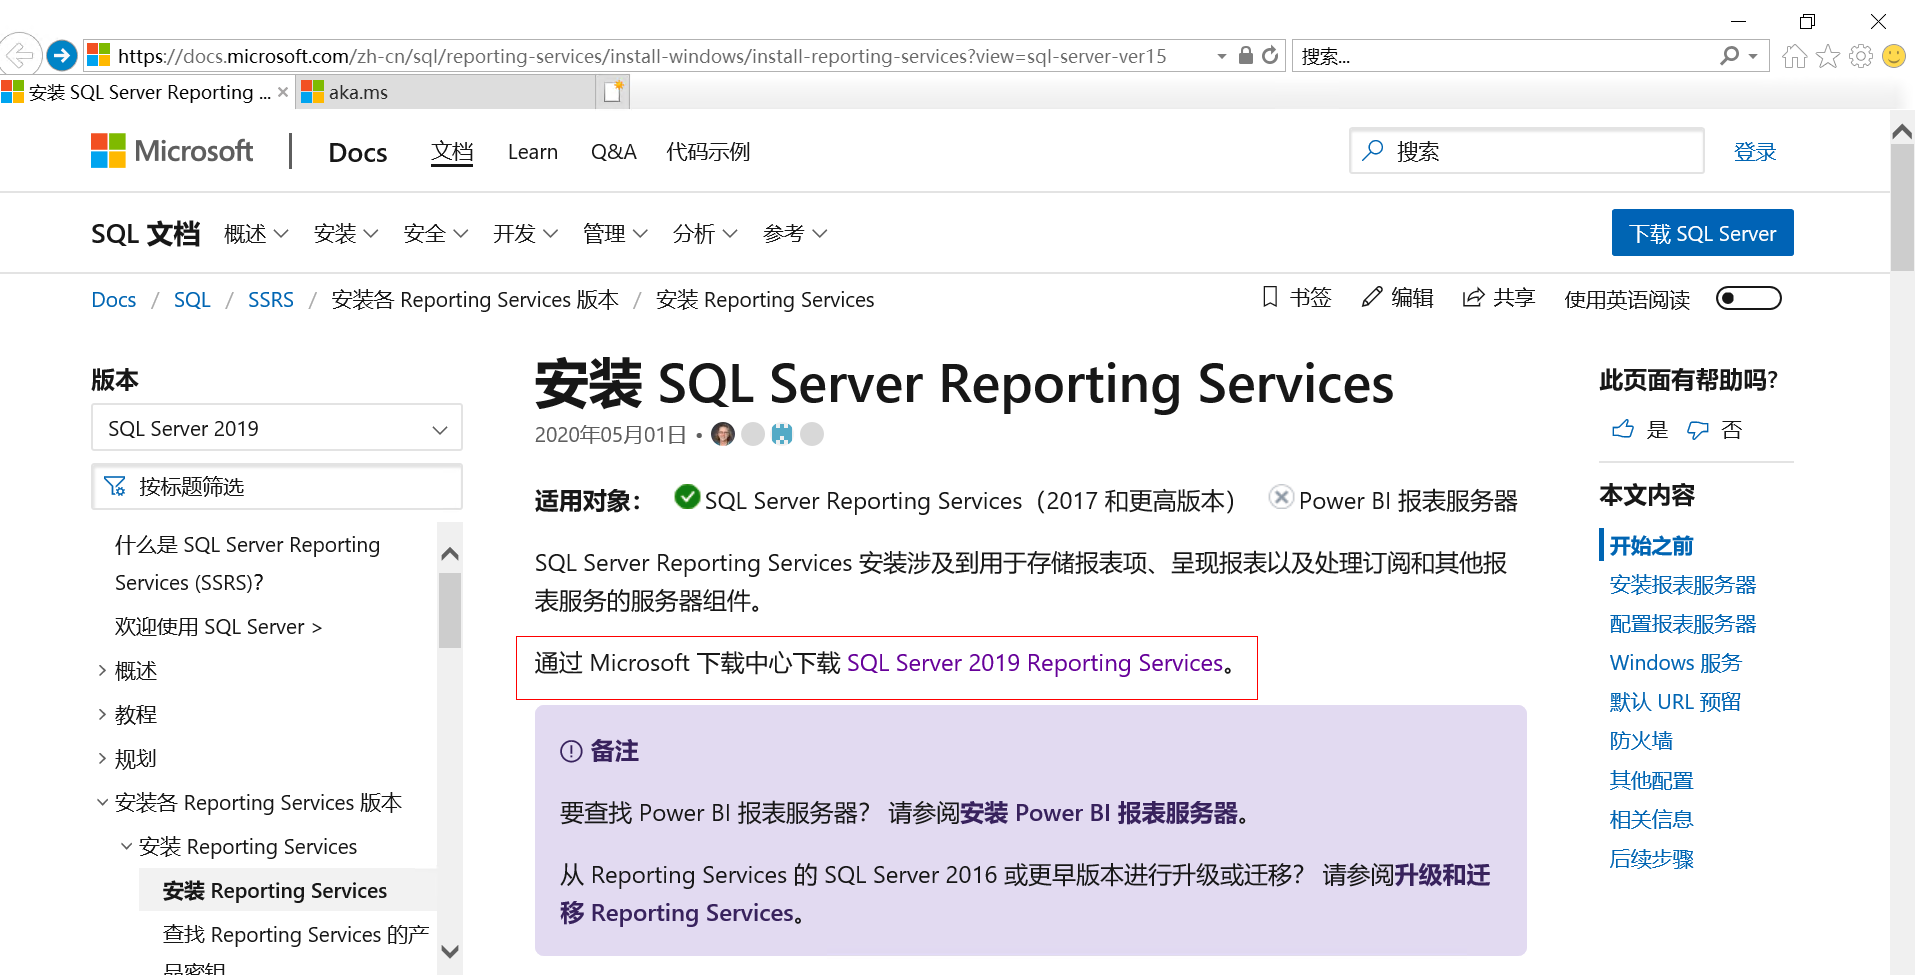
Task: Open the Favorites star icon
Action: tap(1828, 56)
